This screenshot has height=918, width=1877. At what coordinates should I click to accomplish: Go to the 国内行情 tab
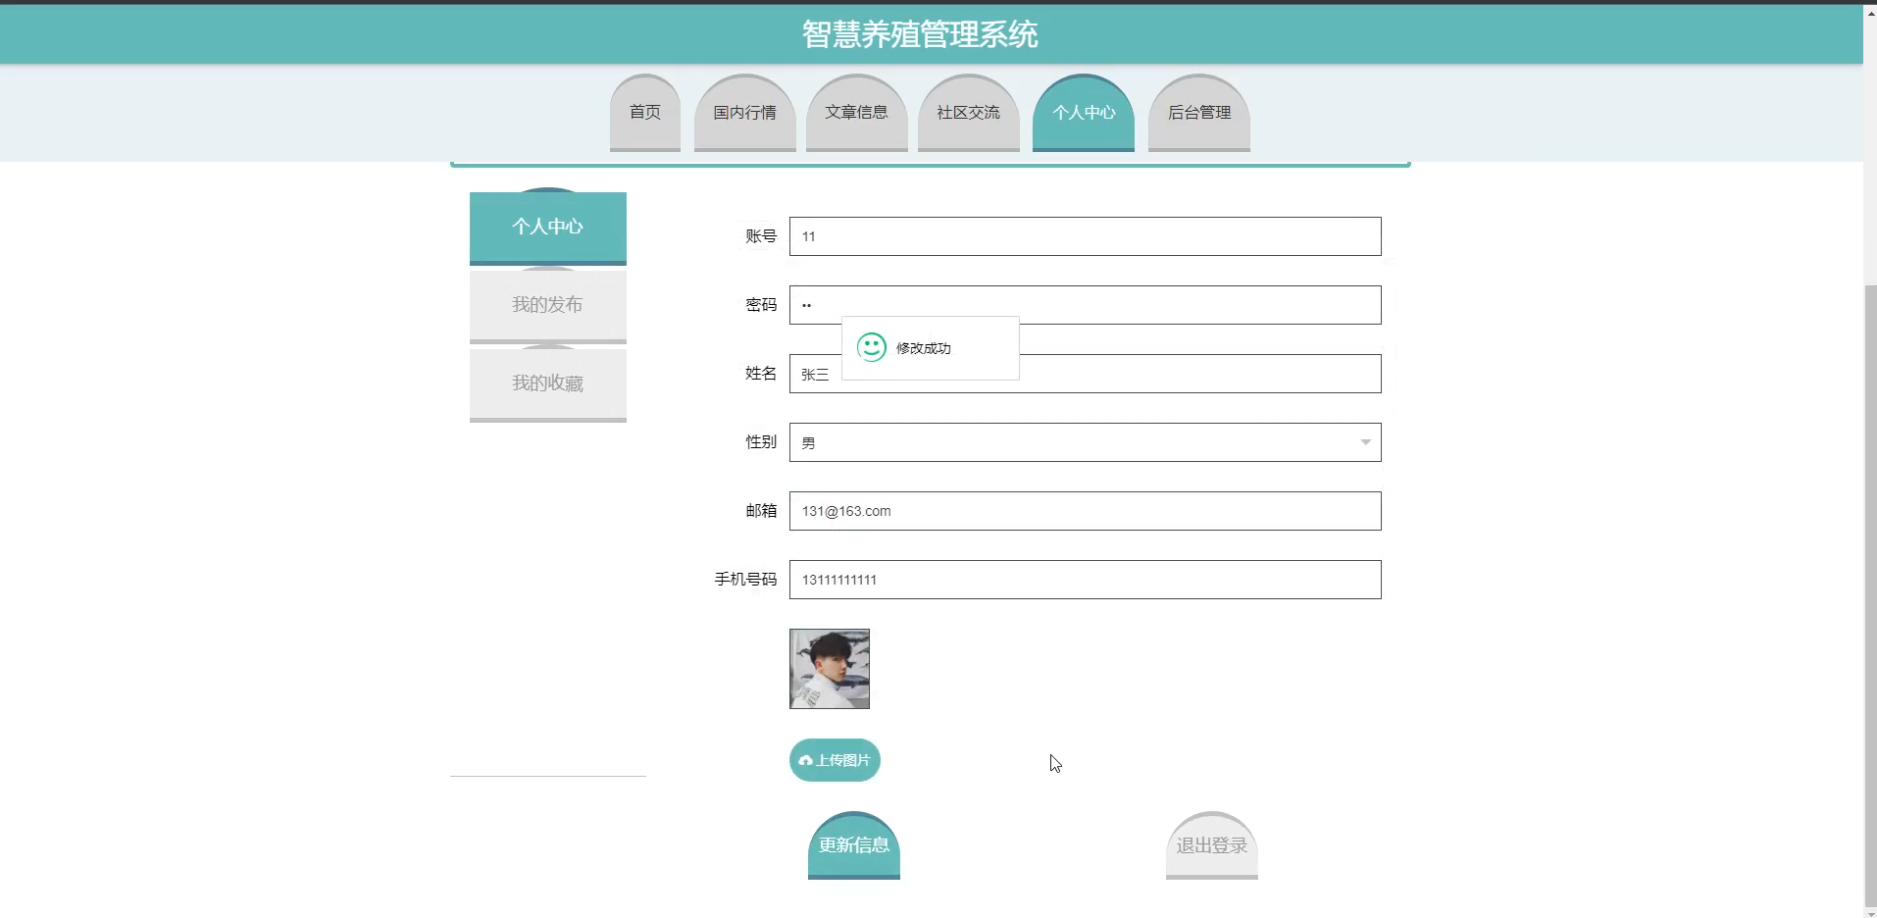[744, 112]
